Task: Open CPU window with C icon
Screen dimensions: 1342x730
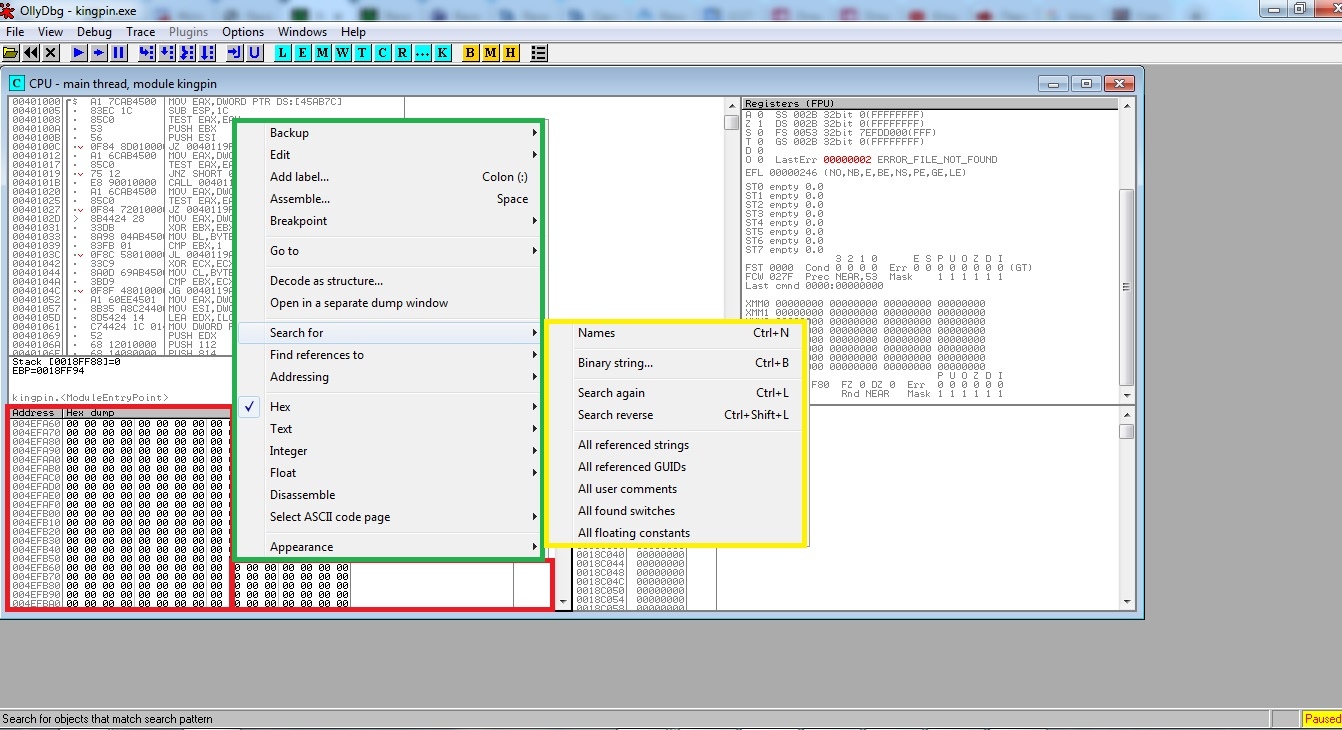Action: click(x=382, y=52)
